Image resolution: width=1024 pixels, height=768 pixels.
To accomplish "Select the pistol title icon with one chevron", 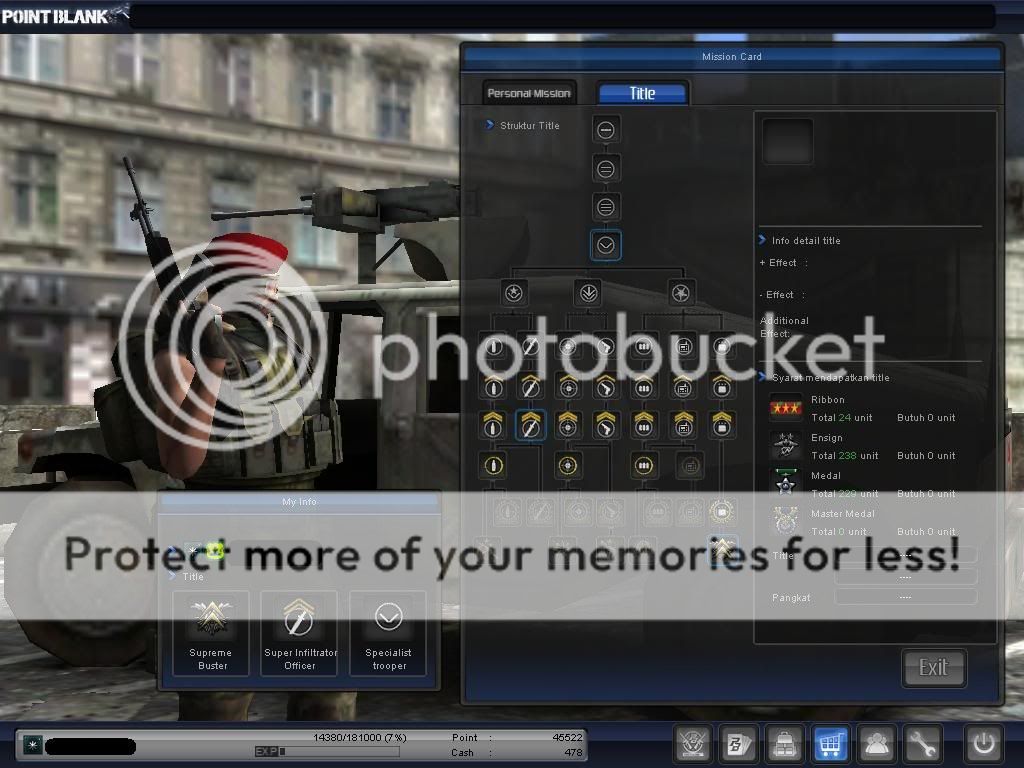I will coord(605,387).
